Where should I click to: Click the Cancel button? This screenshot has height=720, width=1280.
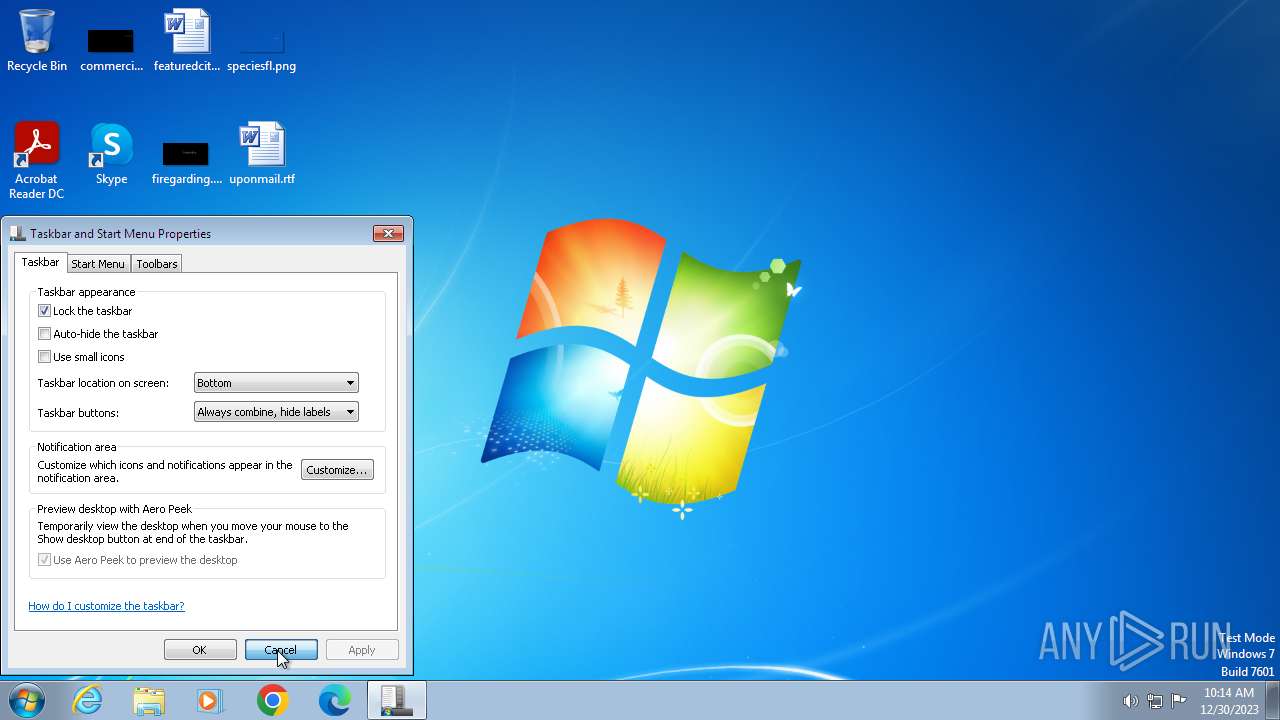pyautogui.click(x=281, y=650)
